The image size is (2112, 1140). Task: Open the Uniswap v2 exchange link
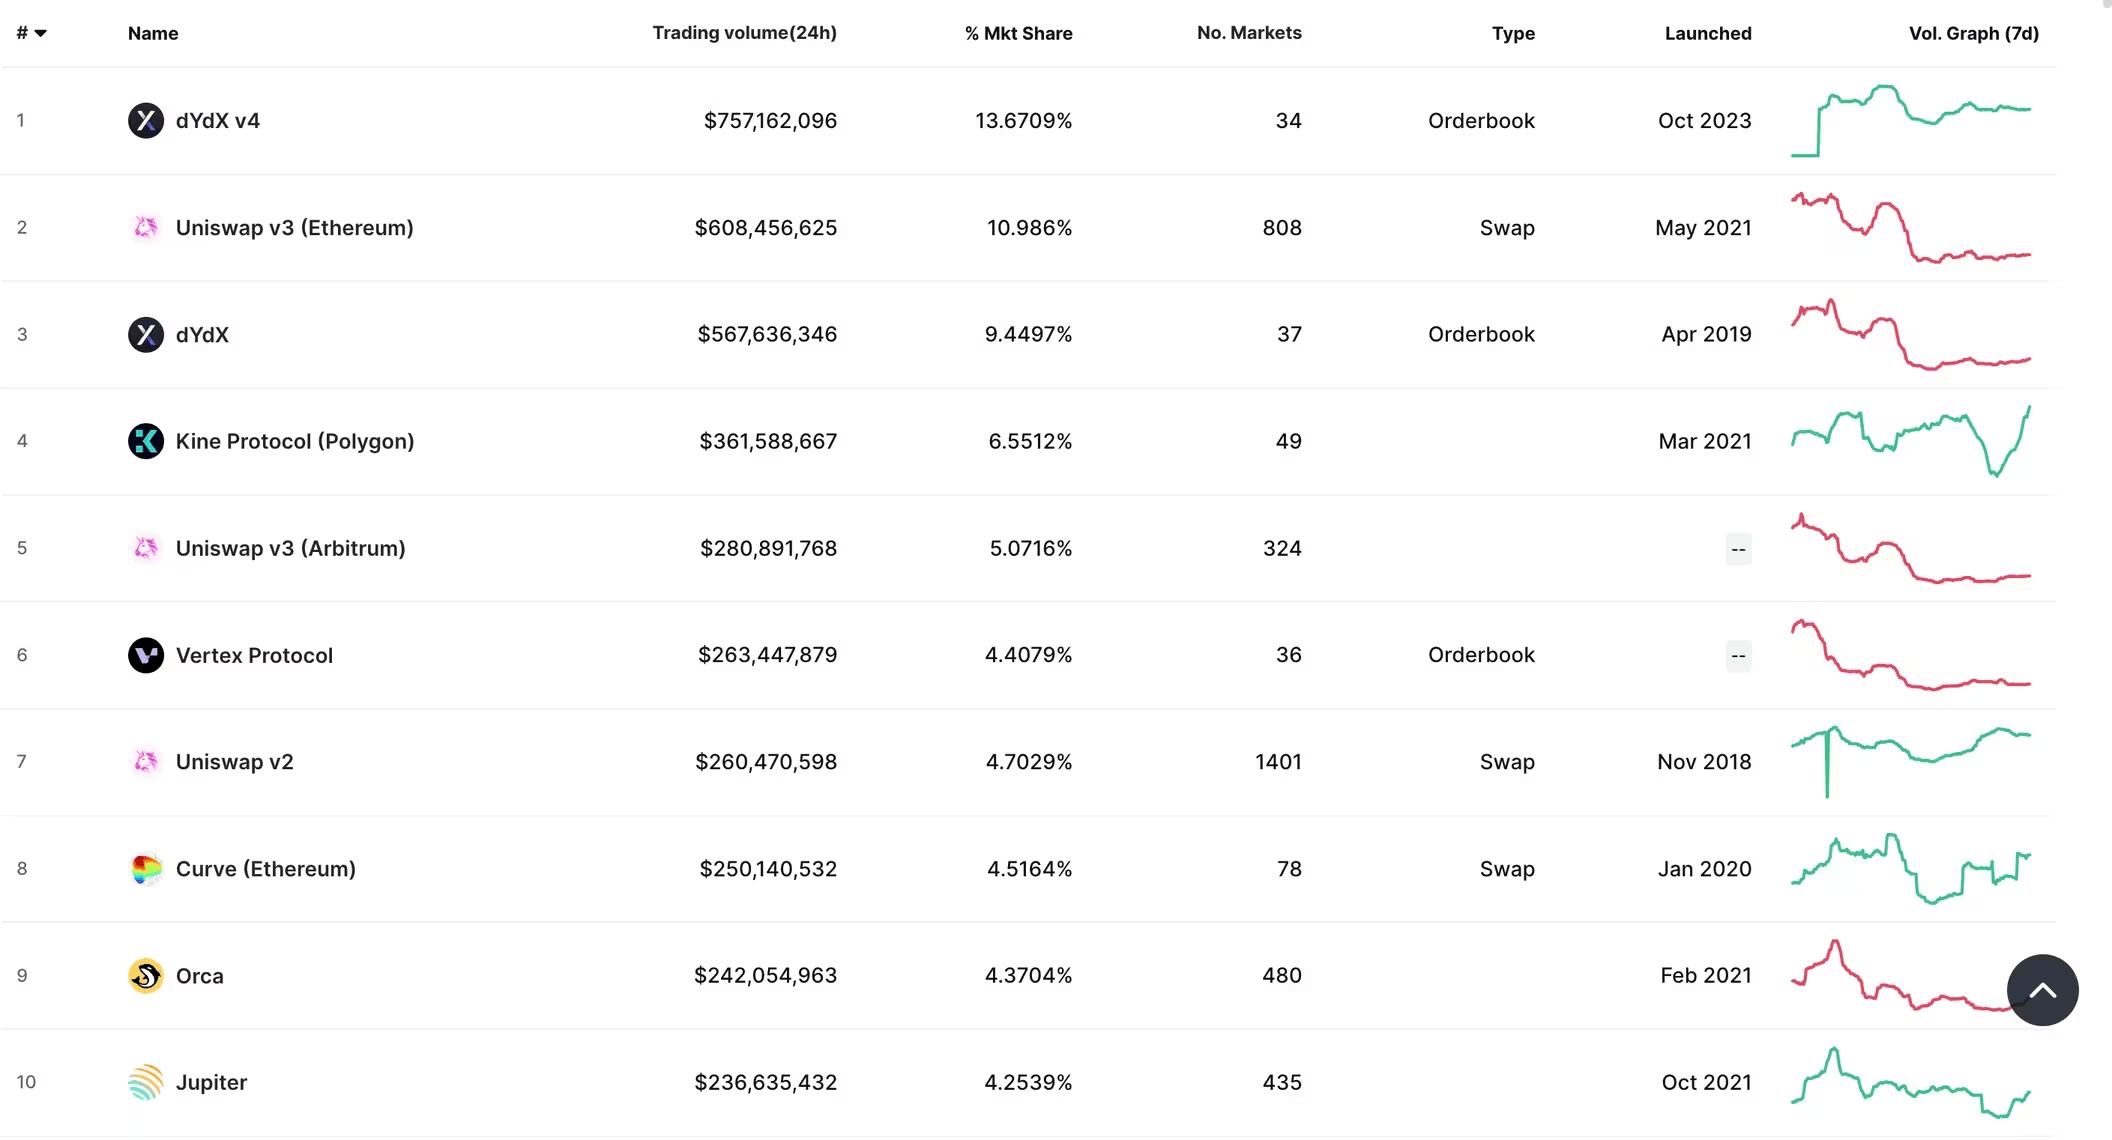tap(234, 762)
